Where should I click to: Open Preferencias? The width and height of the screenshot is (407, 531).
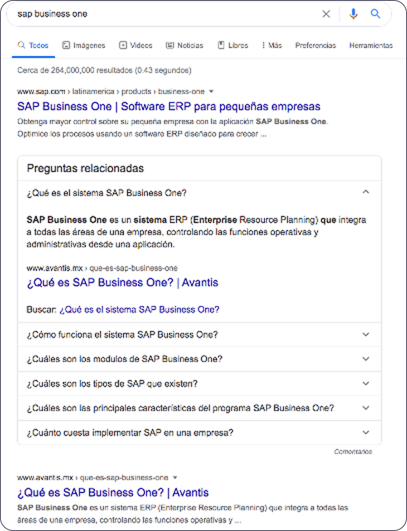coord(315,45)
